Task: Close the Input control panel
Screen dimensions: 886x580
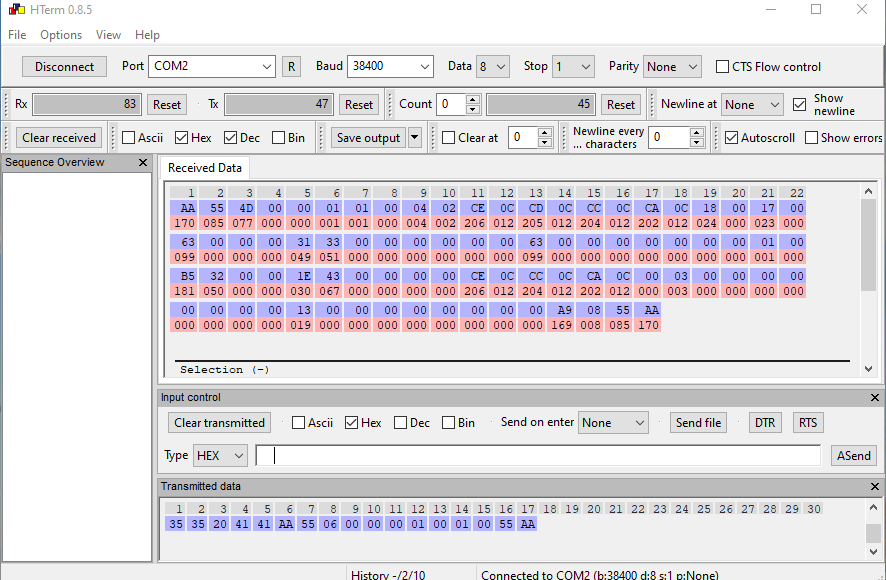Action: point(875,398)
